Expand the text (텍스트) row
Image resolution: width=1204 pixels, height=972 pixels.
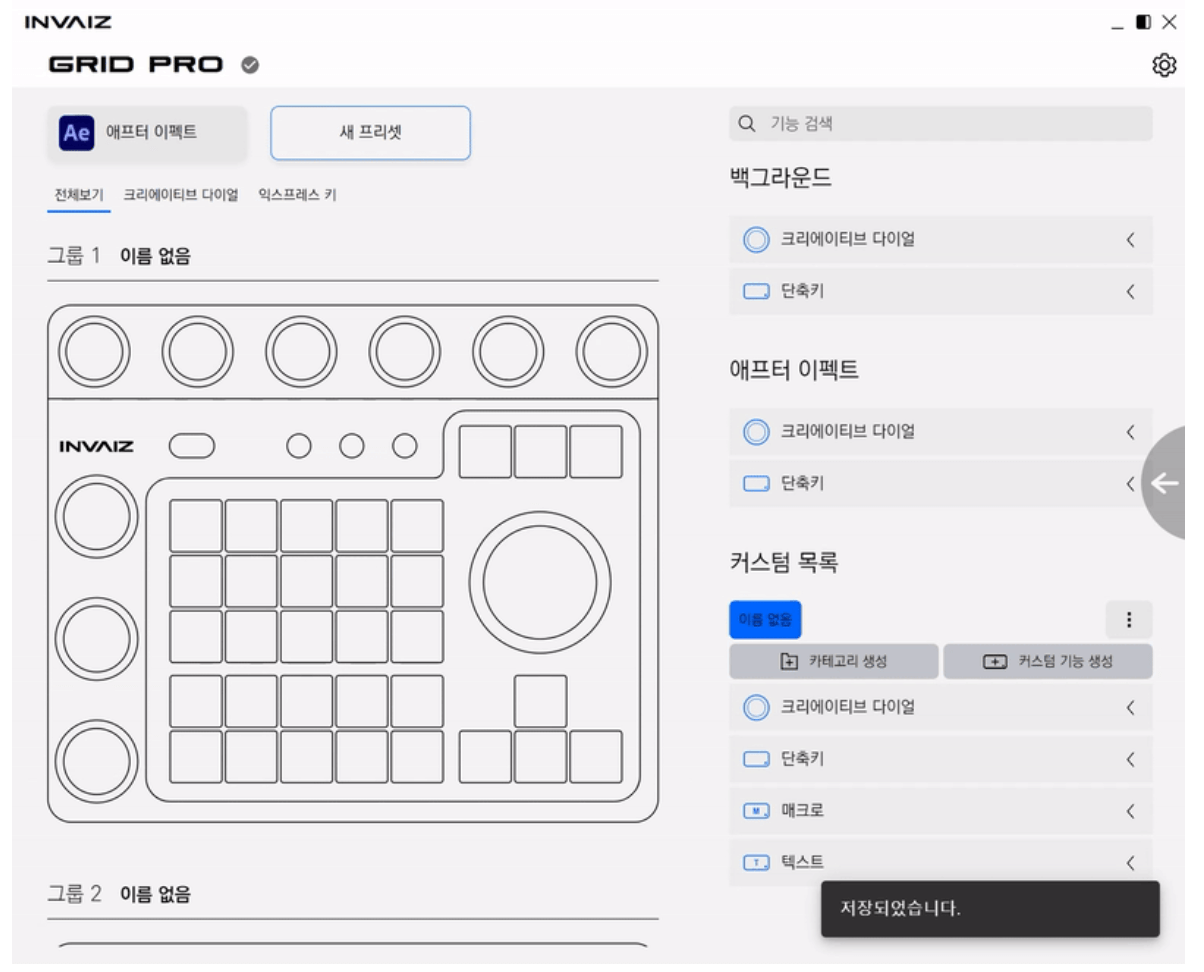940,862
